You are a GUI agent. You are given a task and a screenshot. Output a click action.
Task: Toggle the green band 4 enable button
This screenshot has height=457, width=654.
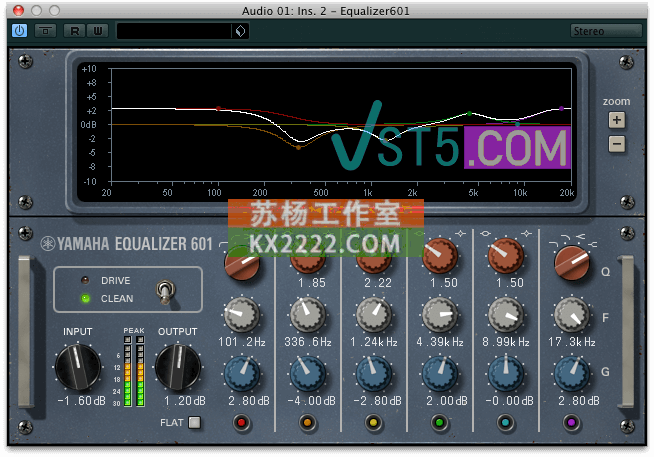click(x=439, y=422)
